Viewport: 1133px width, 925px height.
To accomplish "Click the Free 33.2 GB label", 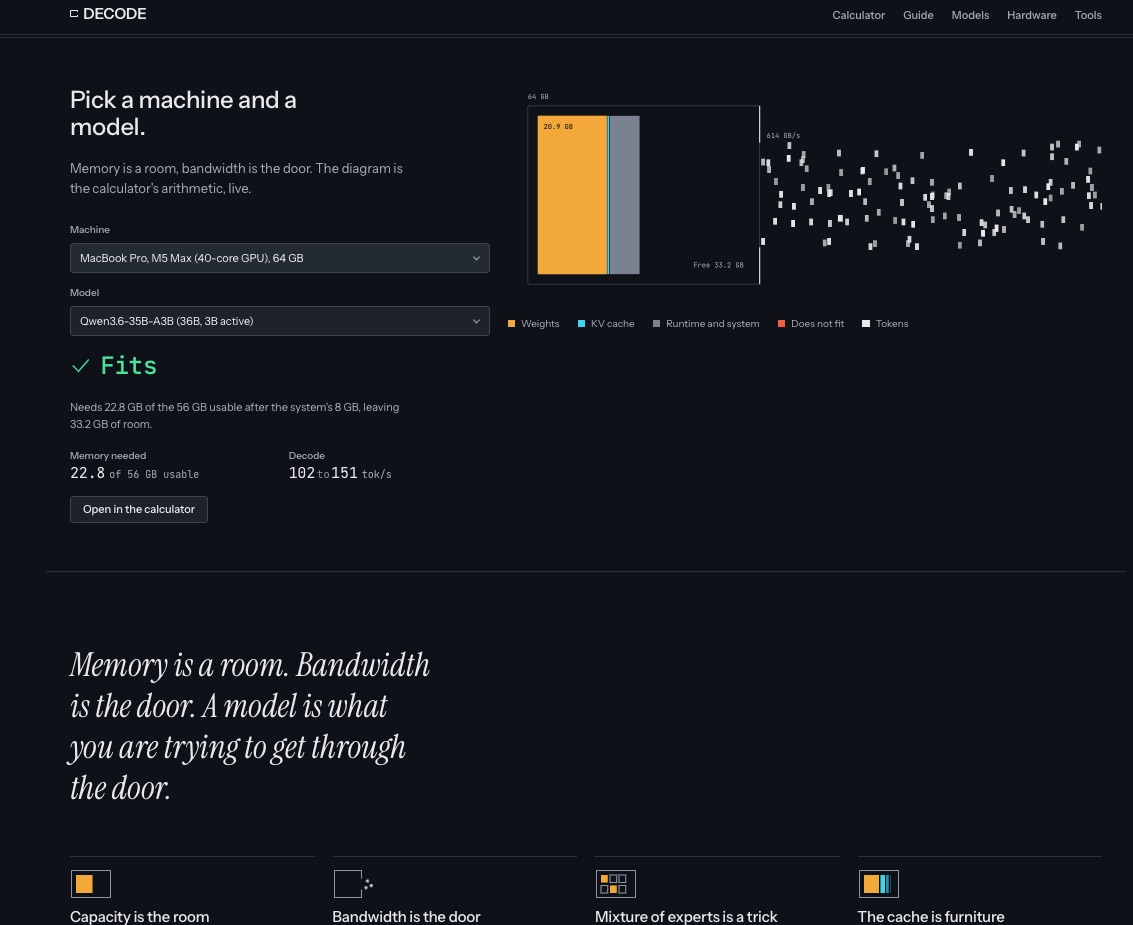I will [718, 265].
